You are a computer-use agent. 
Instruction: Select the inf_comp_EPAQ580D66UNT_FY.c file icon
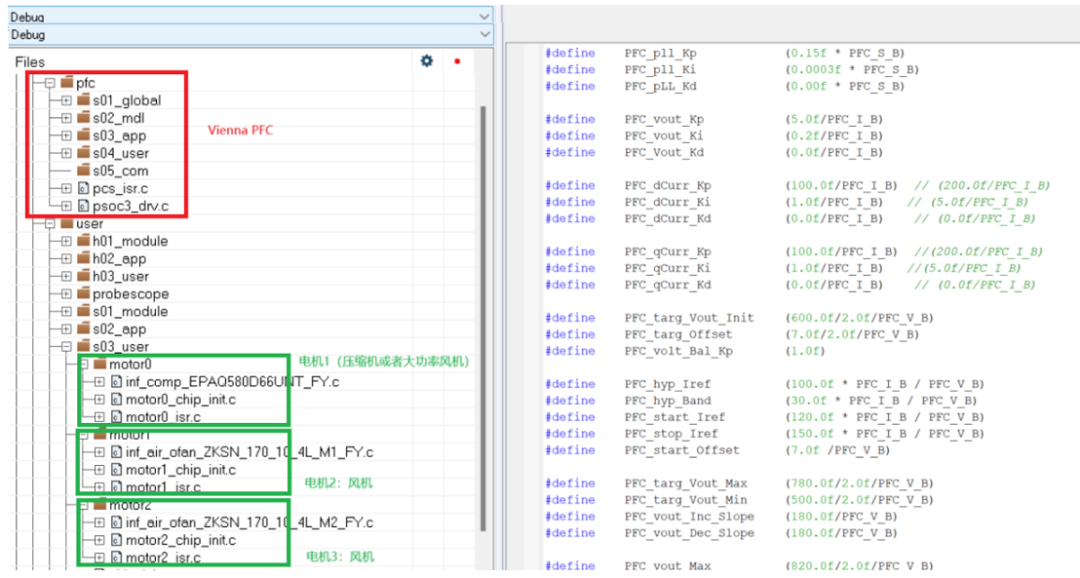click(x=116, y=382)
